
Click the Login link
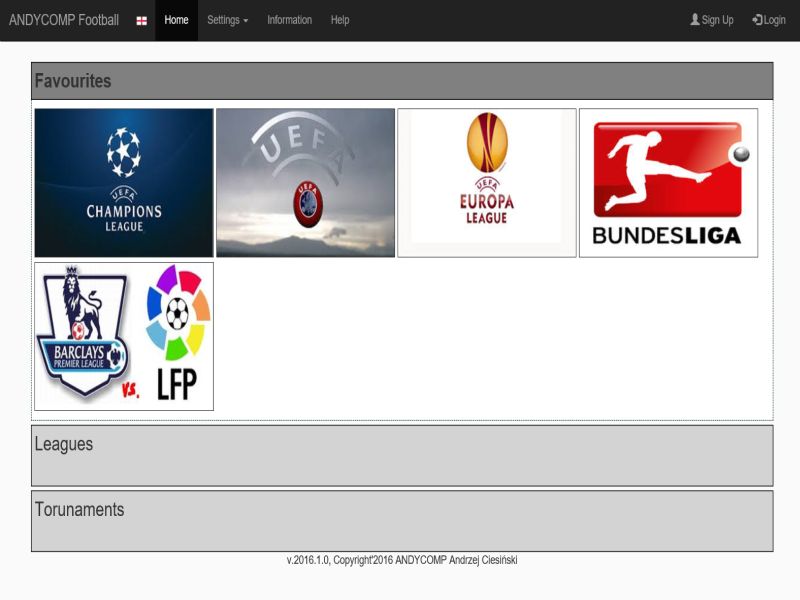tap(769, 20)
